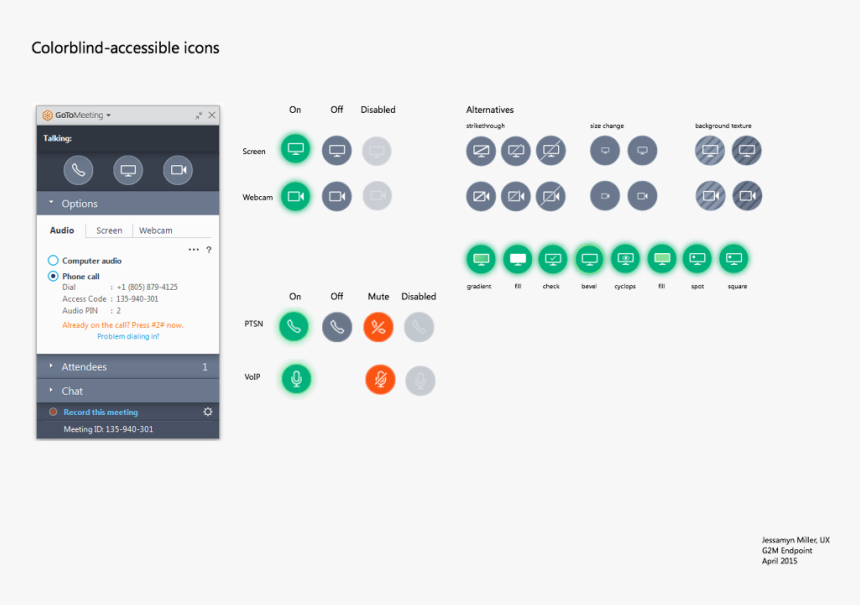
Task: Select the Computer audio radio option
Action: click(x=53, y=261)
